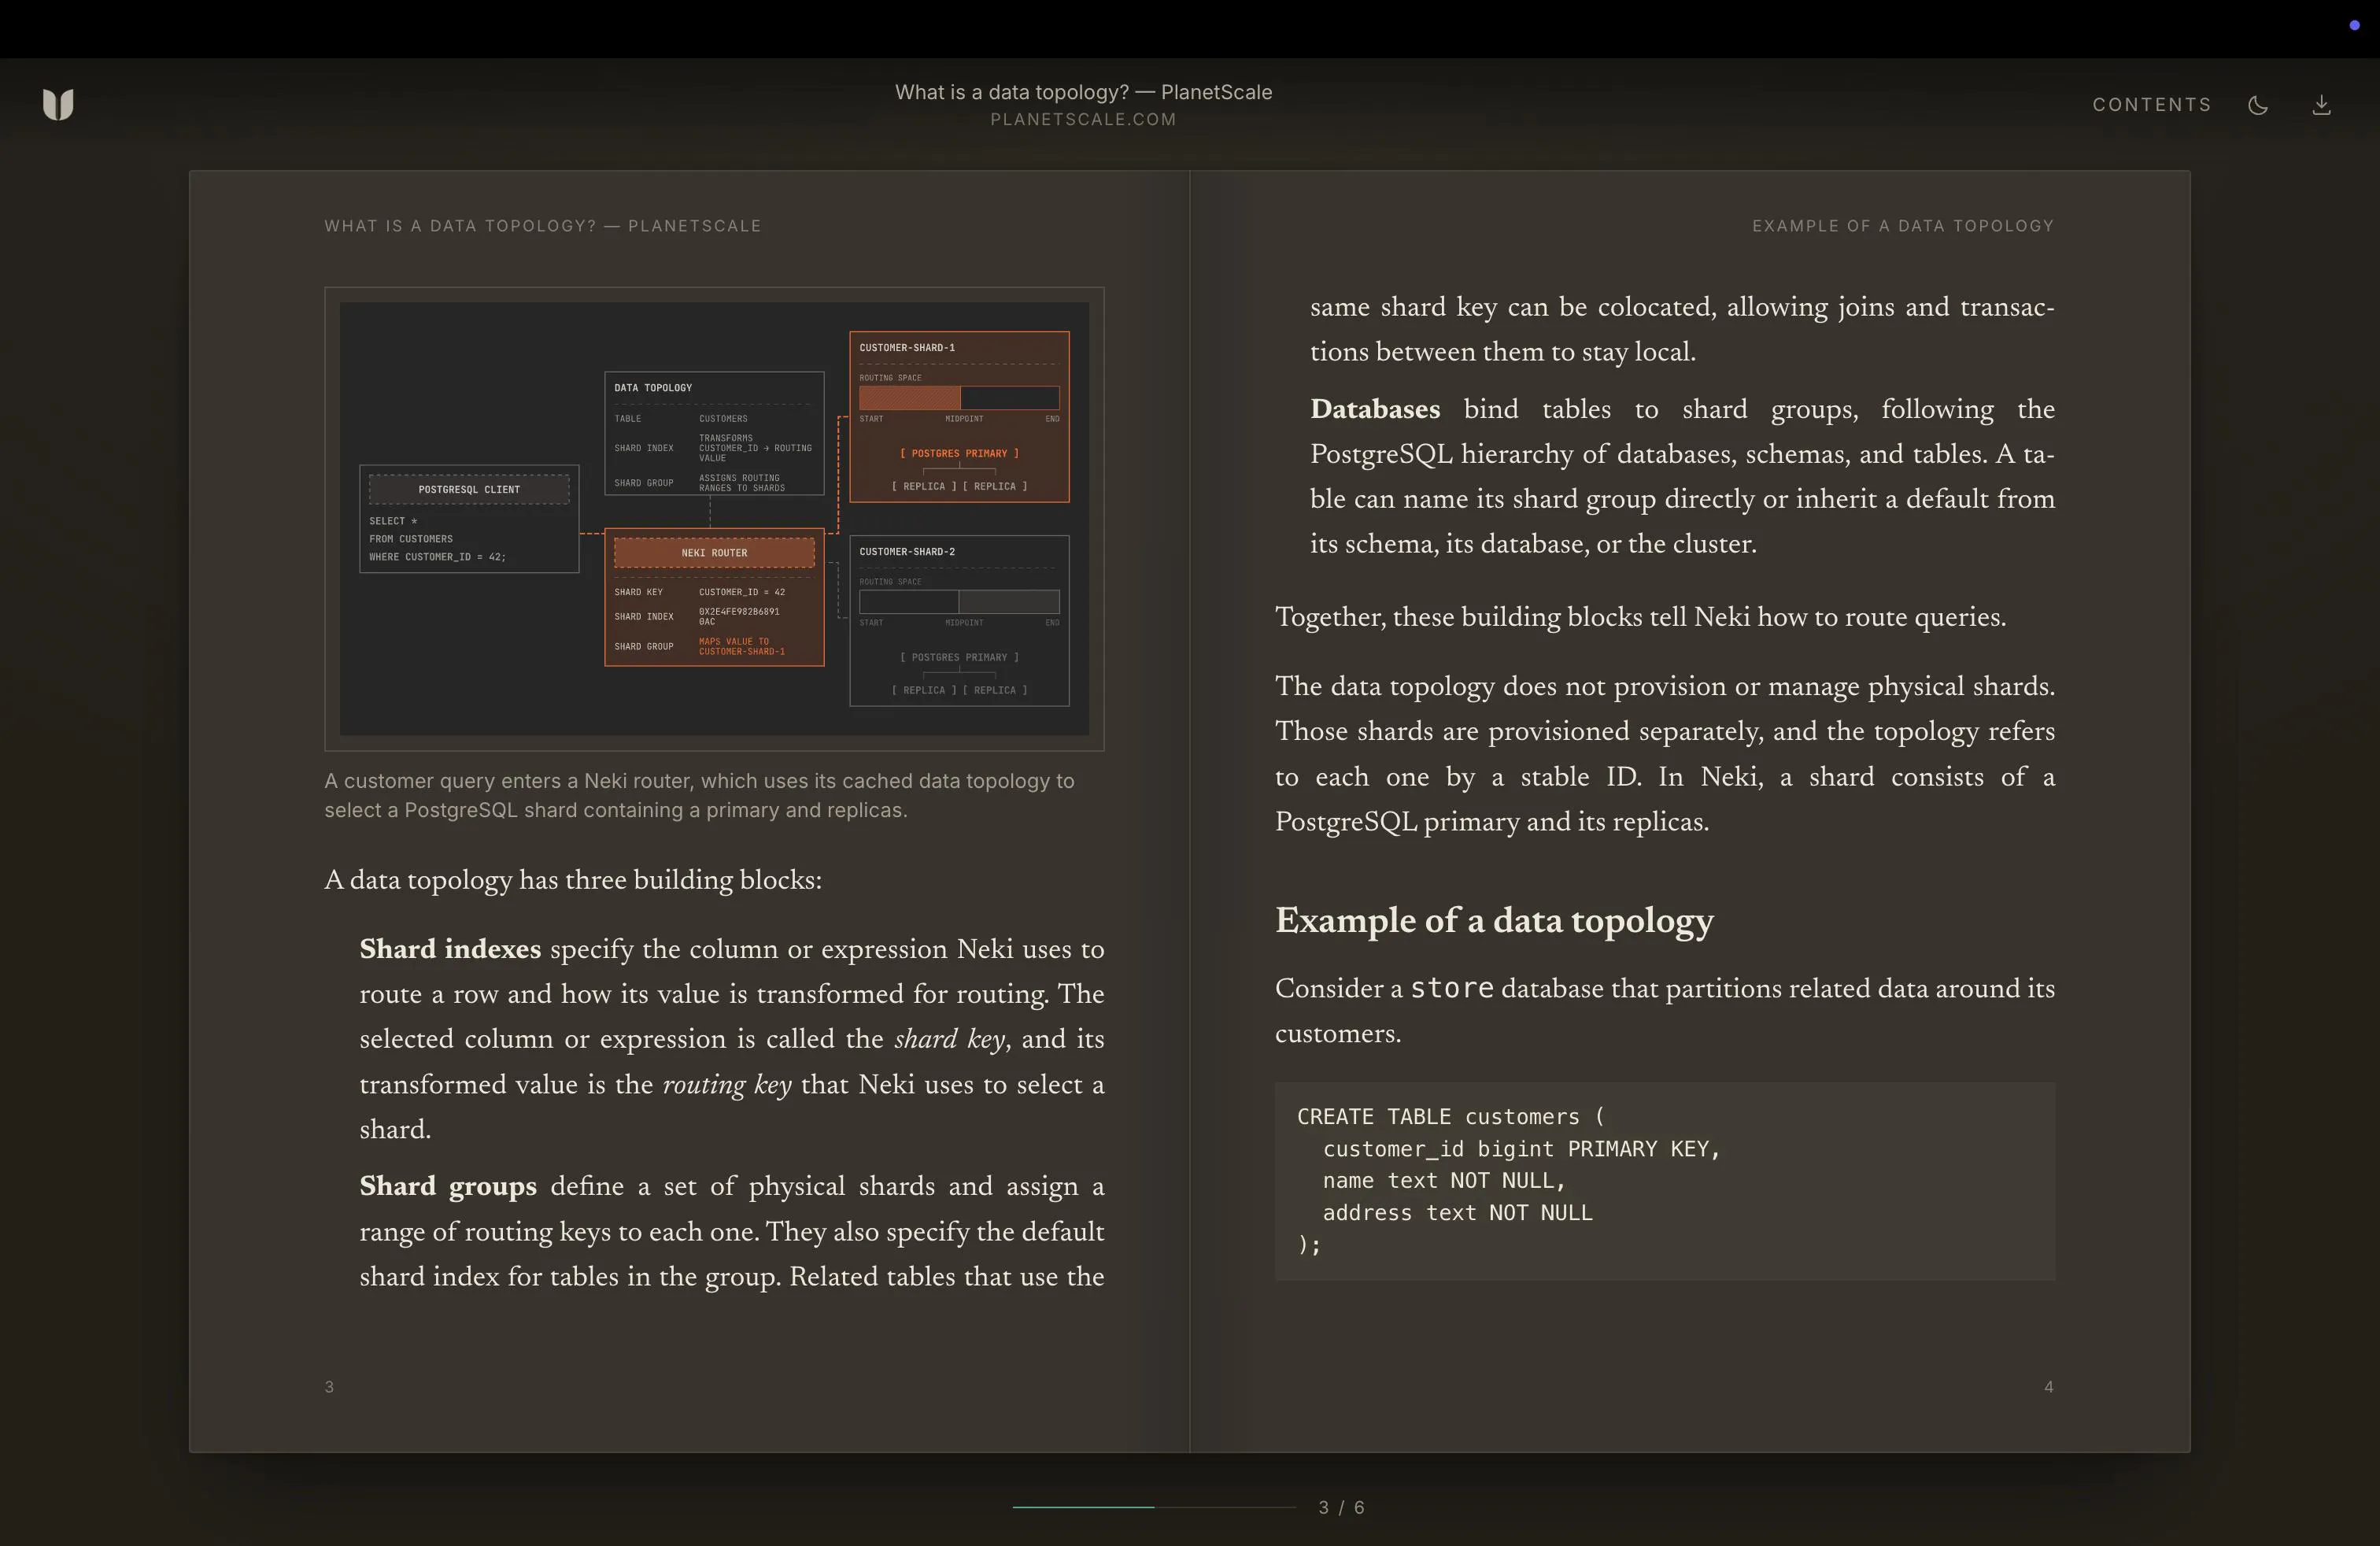The image size is (2380, 1546).
Task: Click the NEKI ROUTER box in diagram
Action: pyautogui.click(x=714, y=552)
